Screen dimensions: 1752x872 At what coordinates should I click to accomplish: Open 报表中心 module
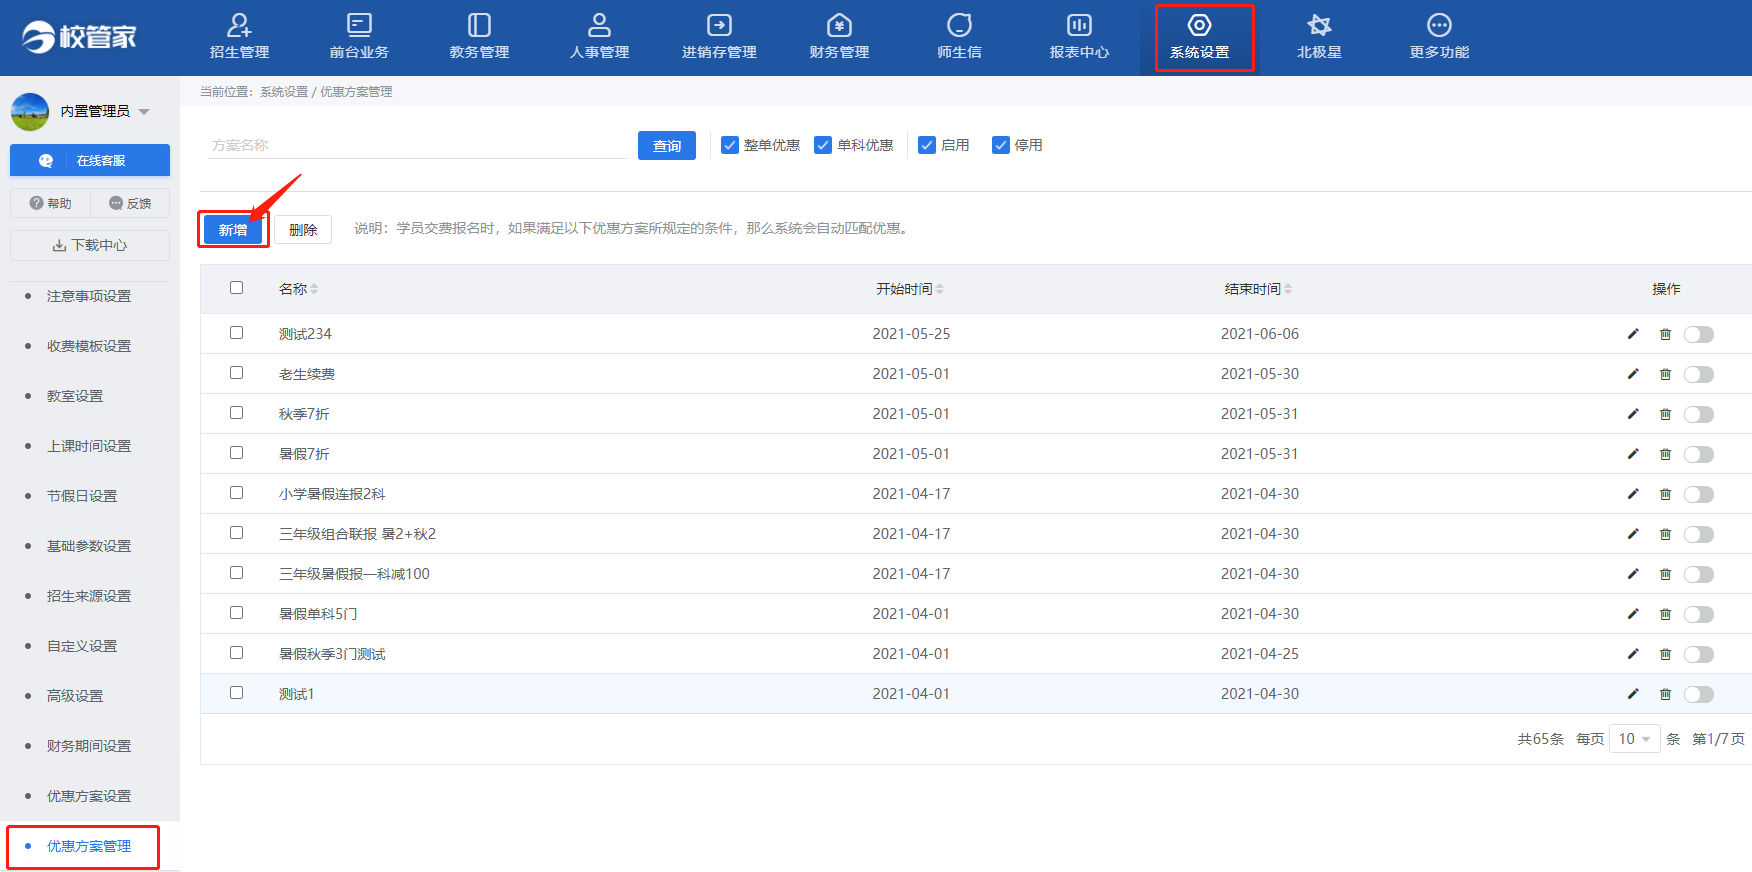(1079, 37)
